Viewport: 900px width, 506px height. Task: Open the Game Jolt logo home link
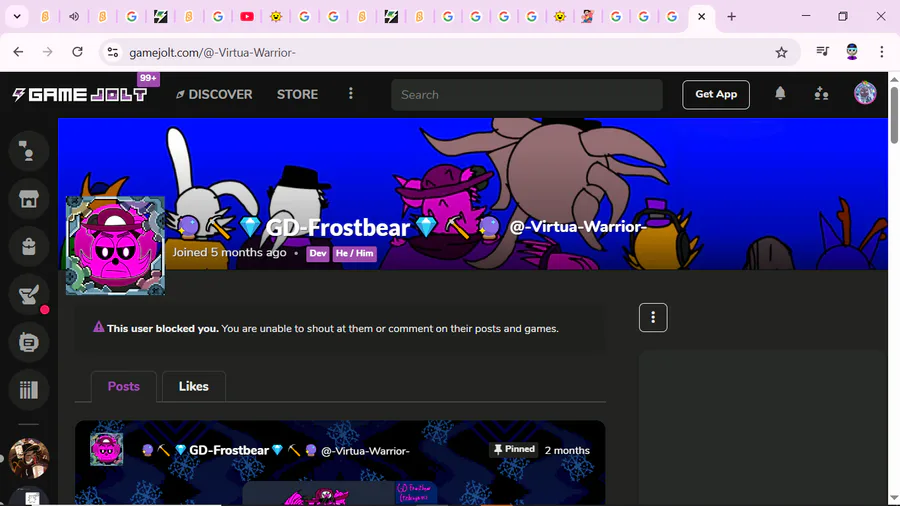(80, 95)
